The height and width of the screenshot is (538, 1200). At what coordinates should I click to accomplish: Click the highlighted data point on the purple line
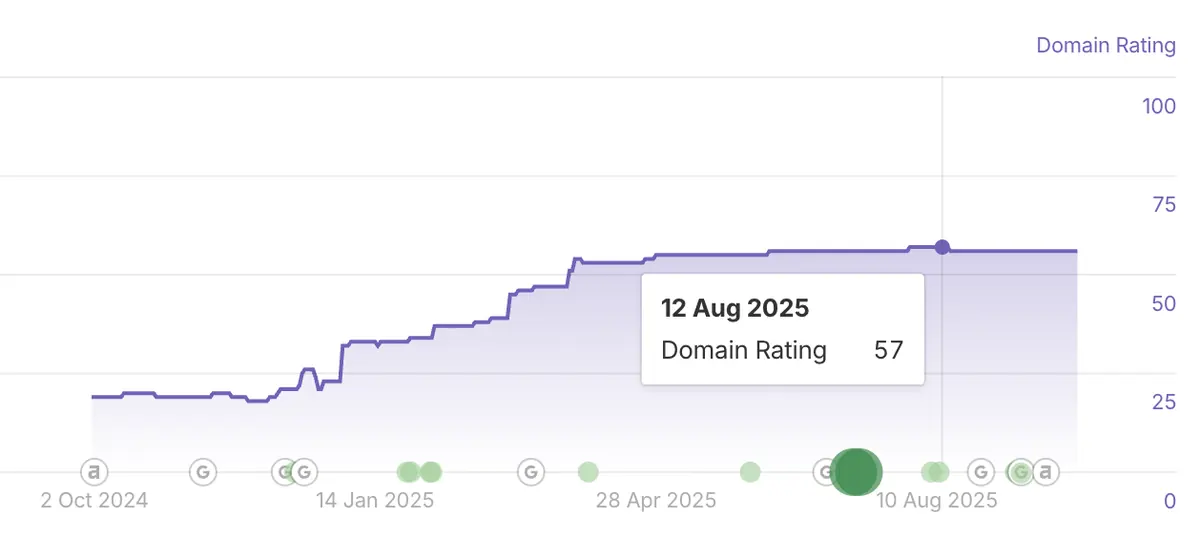942,247
